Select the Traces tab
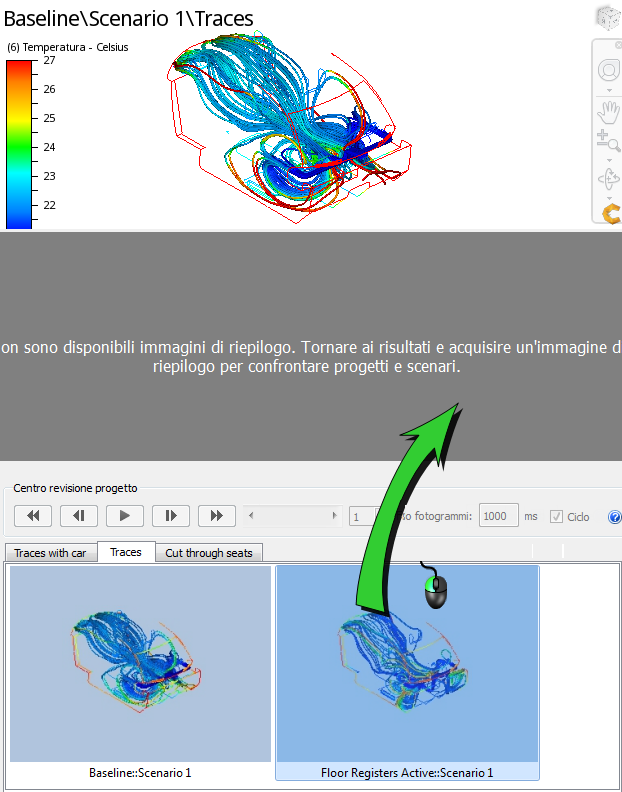Screen dimensions: 622x792 click(x=126, y=552)
